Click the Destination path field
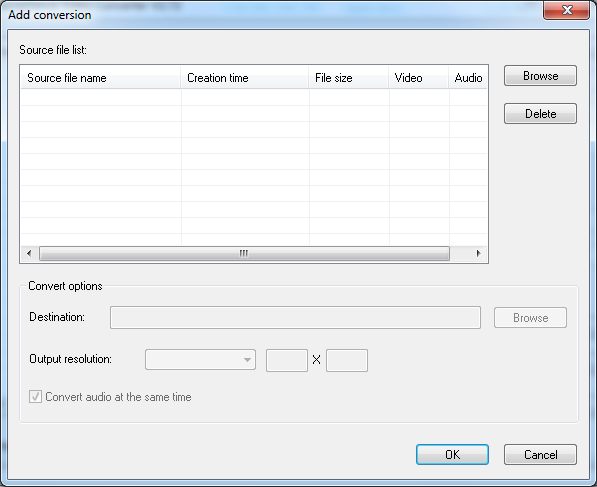 click(295, 318)
